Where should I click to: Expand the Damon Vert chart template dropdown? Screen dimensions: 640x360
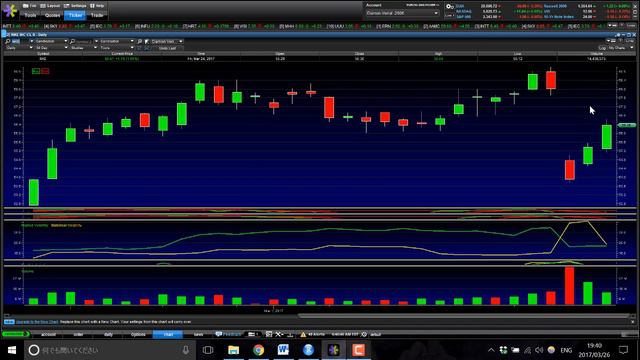pyautogui.click(x=167, y=41)
